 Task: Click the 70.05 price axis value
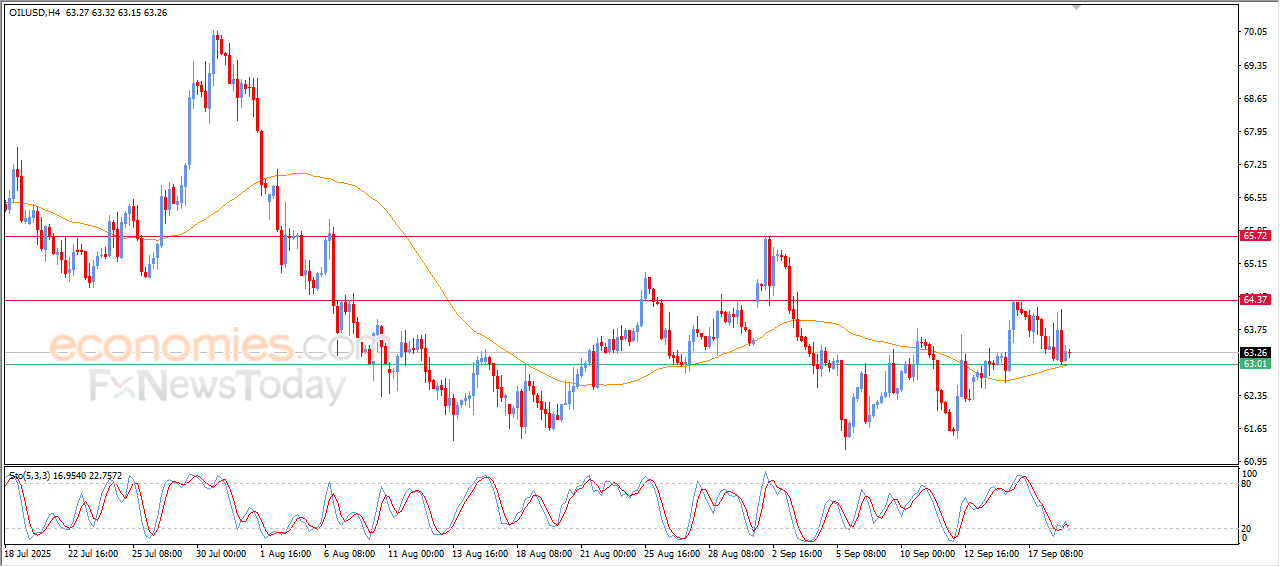click(1254, 32)
